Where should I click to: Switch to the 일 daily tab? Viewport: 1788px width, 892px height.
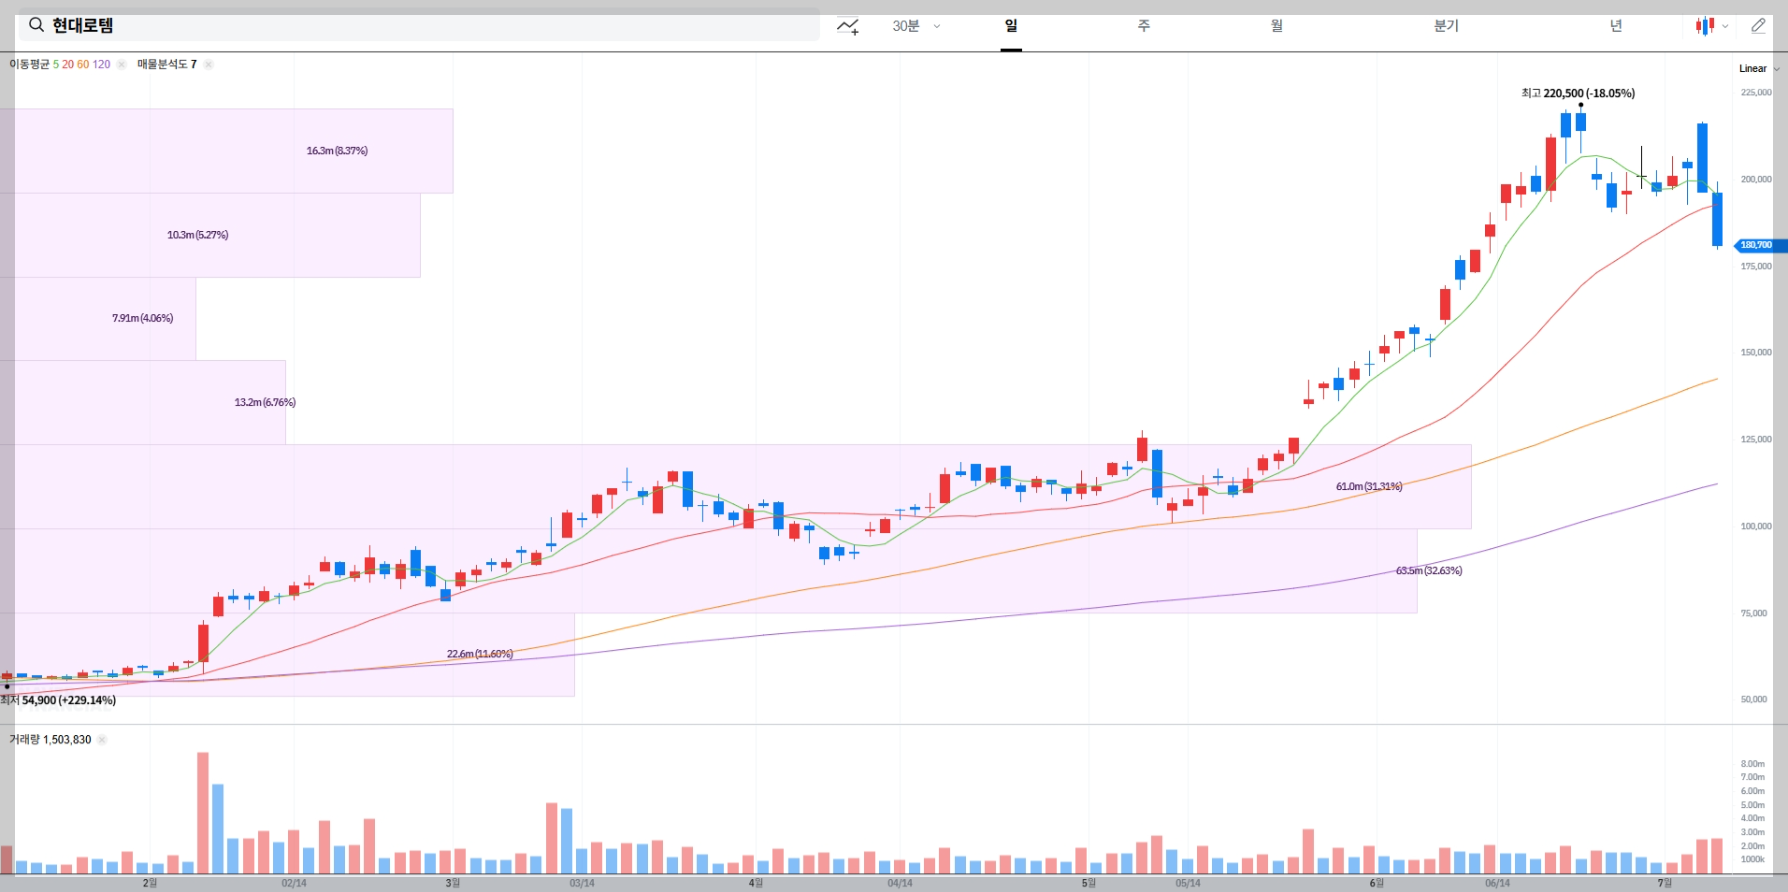pos(1011,26)
